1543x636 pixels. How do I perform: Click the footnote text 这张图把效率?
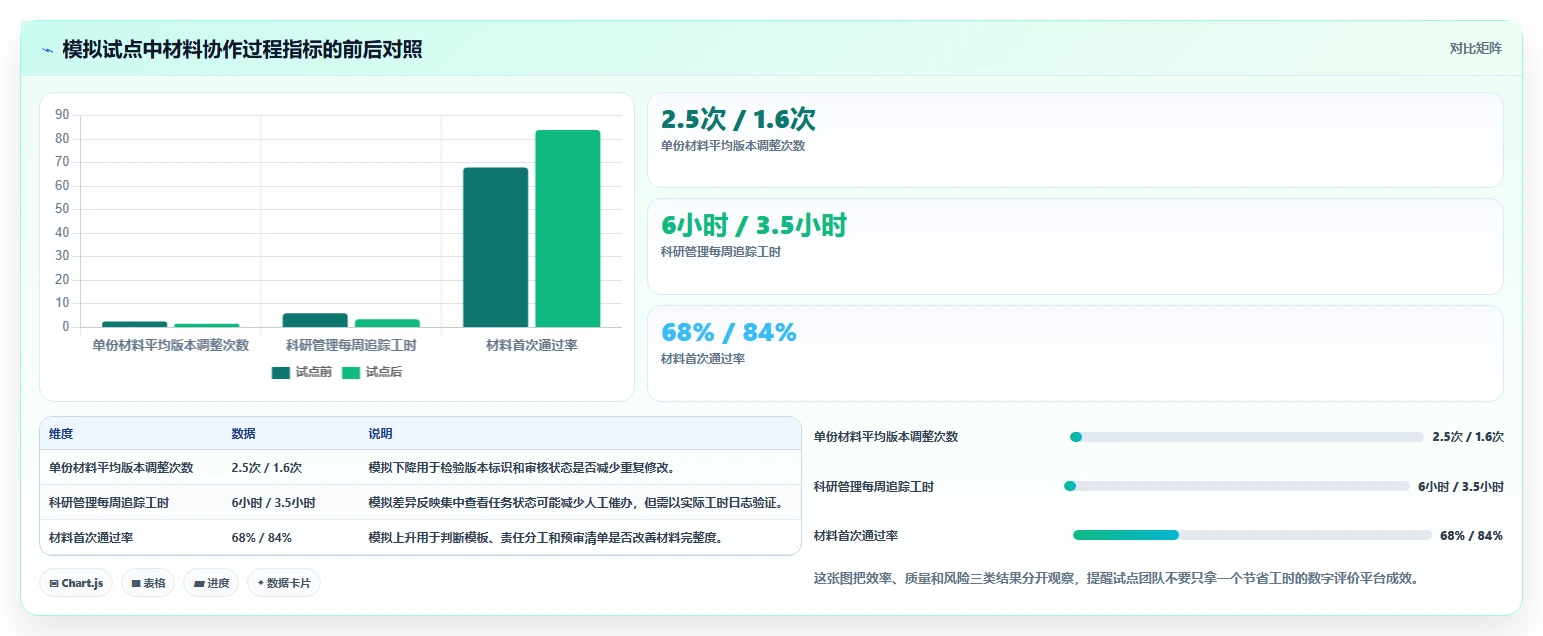(x=1116, y=578)
